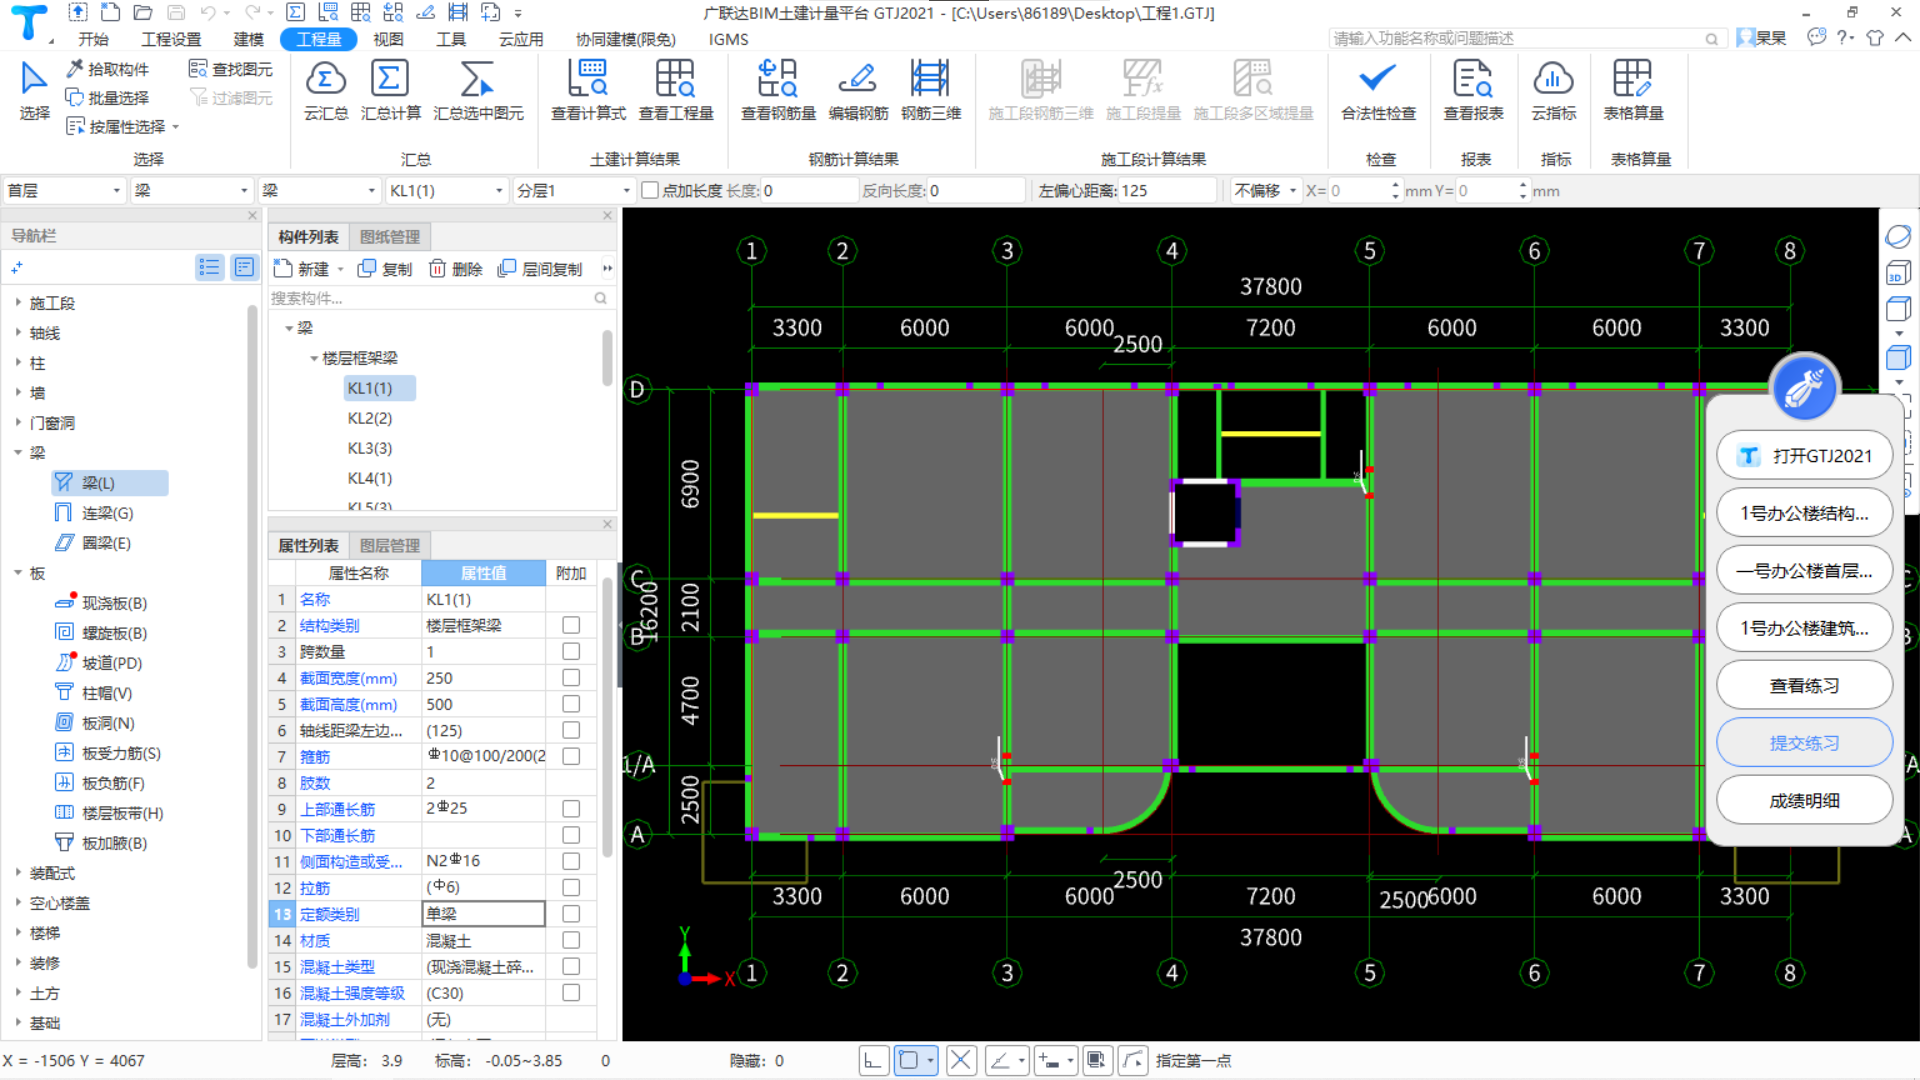
Task: Open the 视图 ribbon tab
Action: point(388,39)
